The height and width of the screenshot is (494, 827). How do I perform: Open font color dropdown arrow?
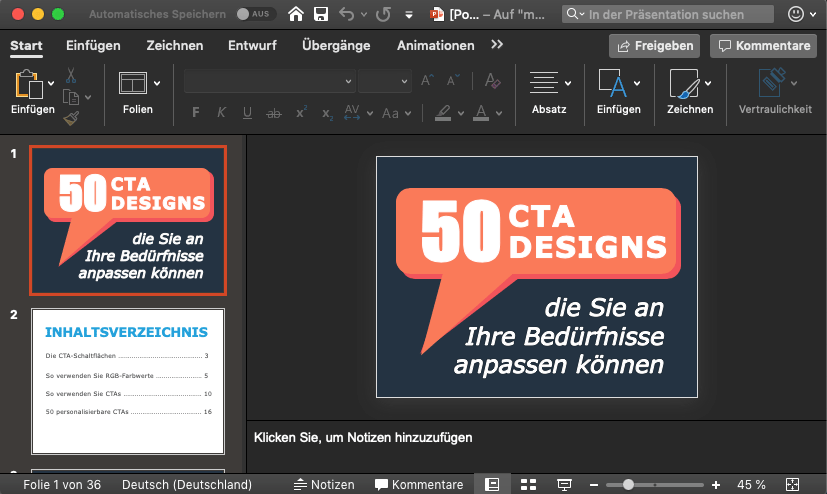click(499, 113)
